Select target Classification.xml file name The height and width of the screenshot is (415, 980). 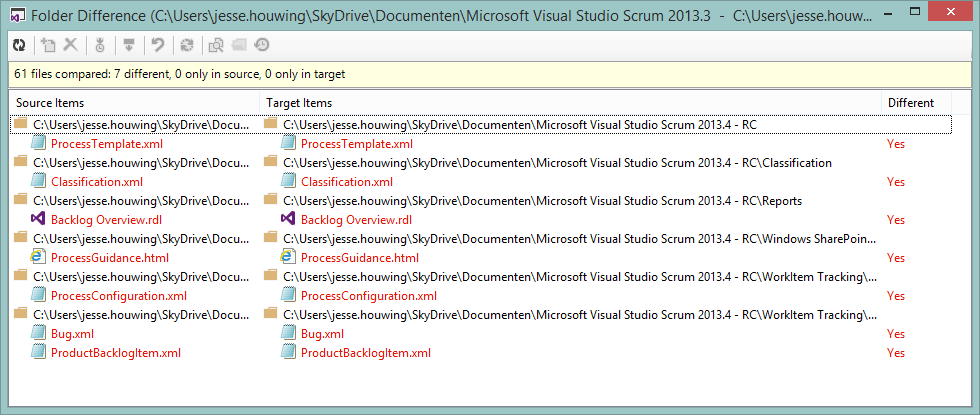click(347, 182)
